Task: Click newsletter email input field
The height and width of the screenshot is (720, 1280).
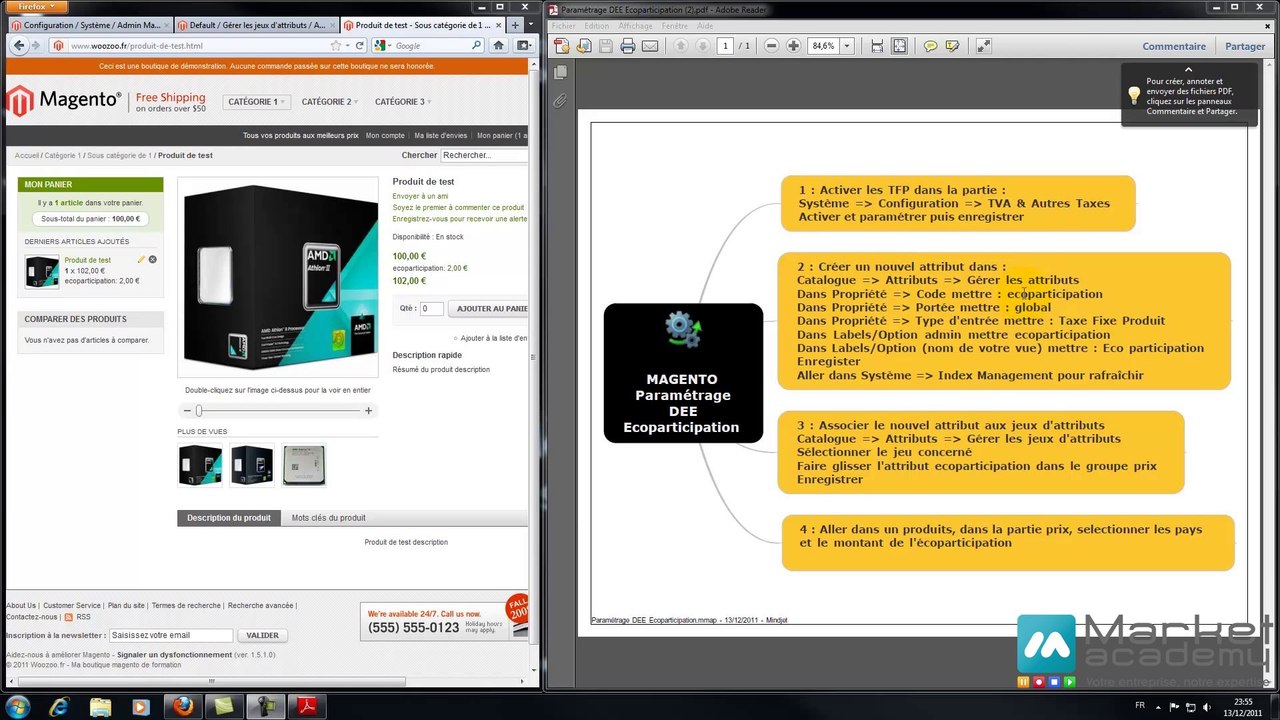Action: pos(171,635)
